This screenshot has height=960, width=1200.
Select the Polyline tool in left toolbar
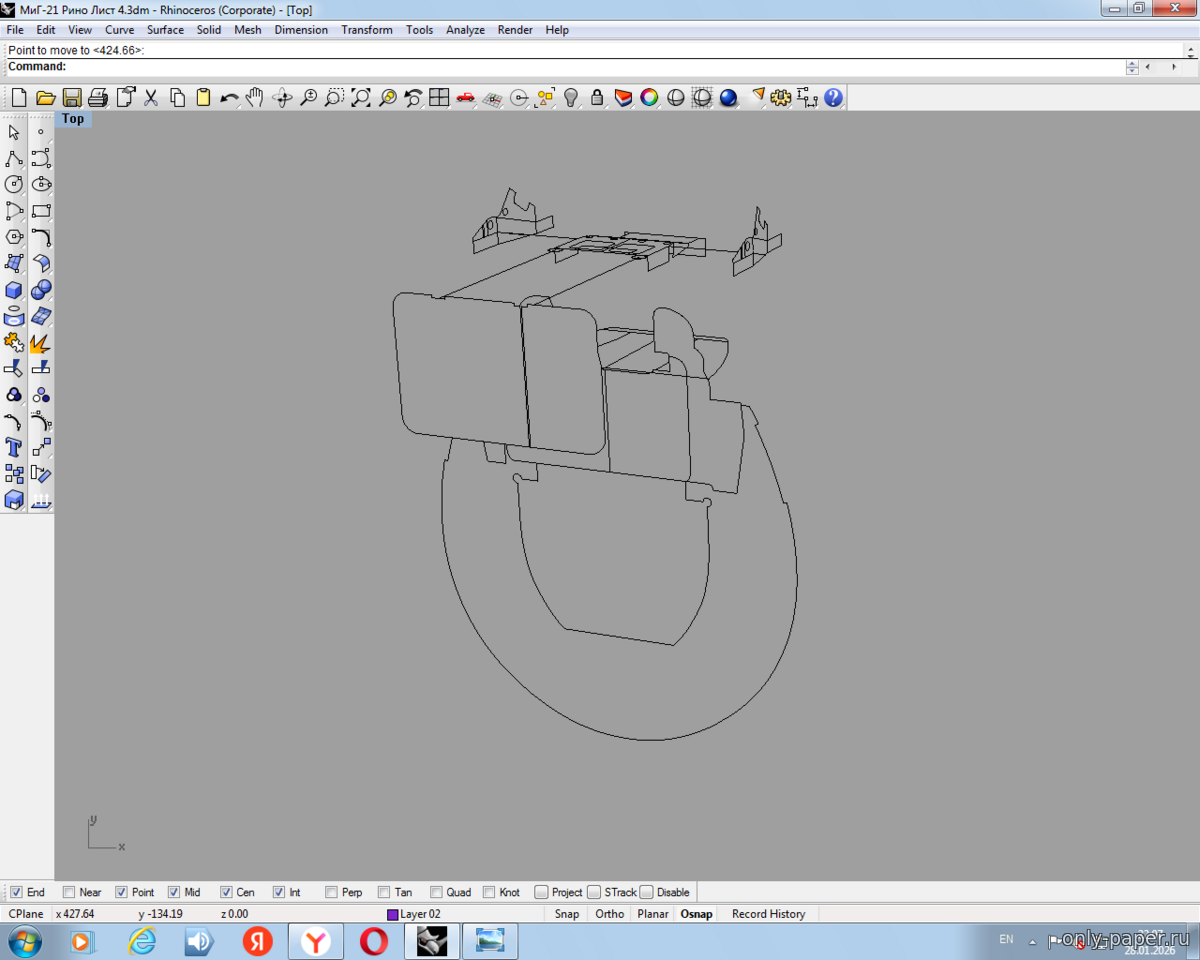click(x=14, y=159)
